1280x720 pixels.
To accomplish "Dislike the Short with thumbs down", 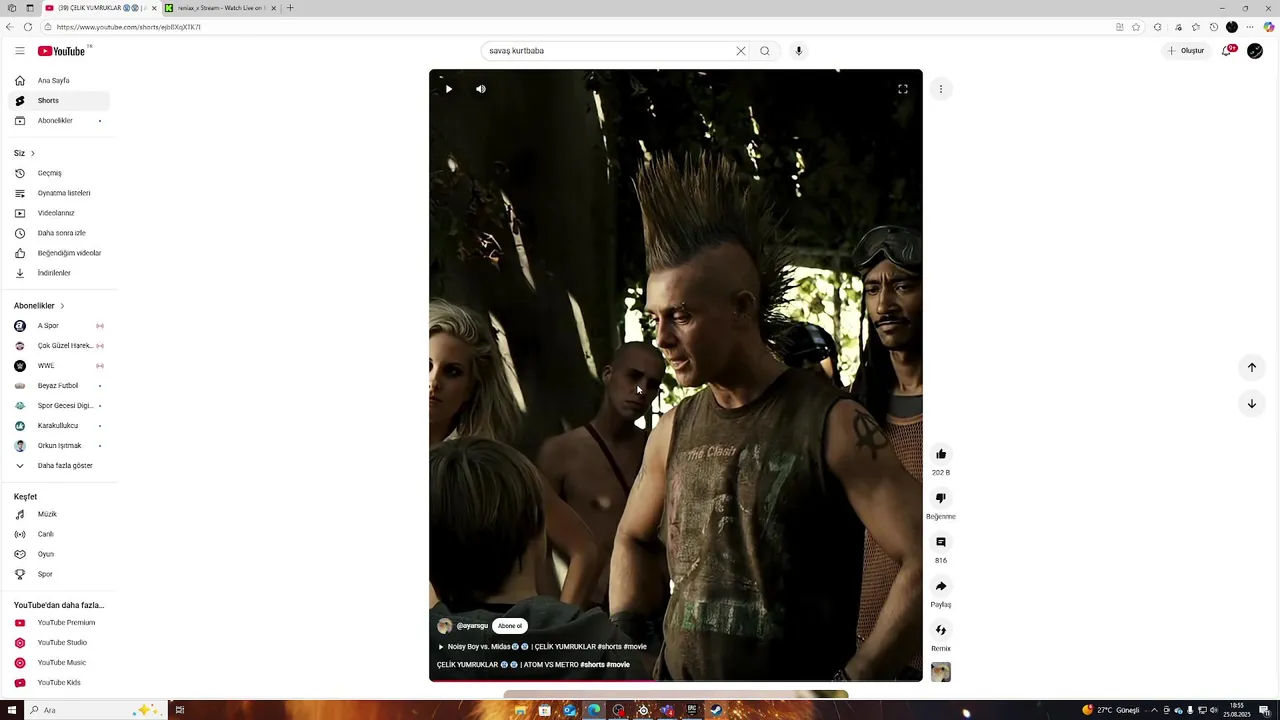I will (x=941, y=498).
